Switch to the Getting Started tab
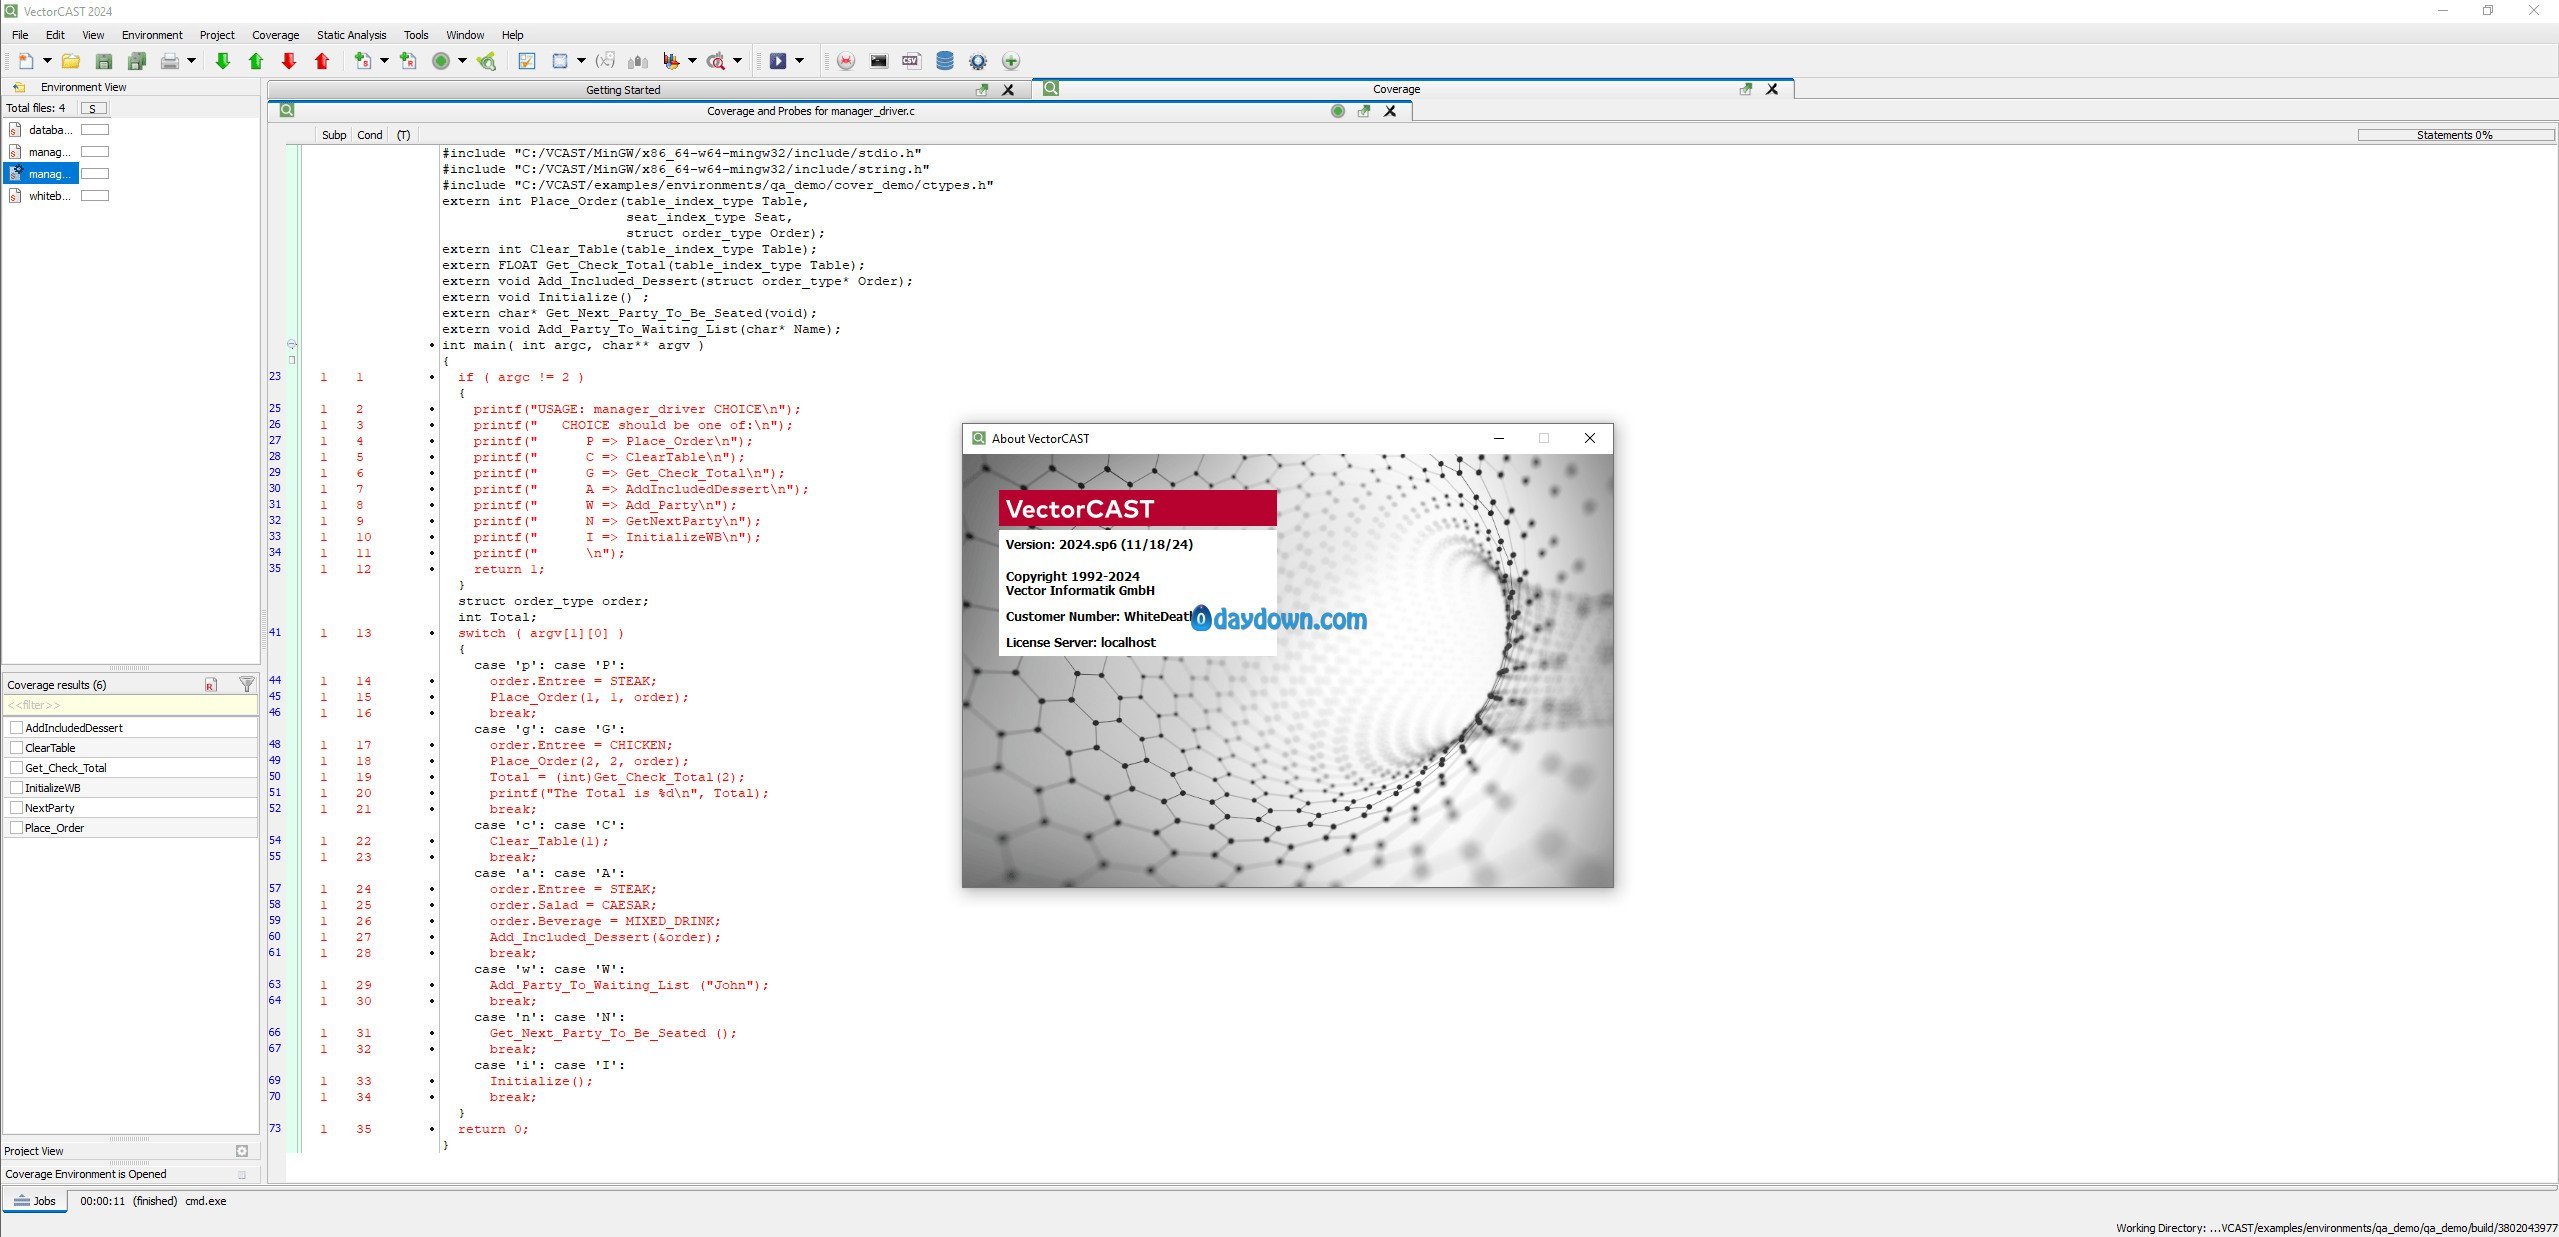 (x=623, y=90)
